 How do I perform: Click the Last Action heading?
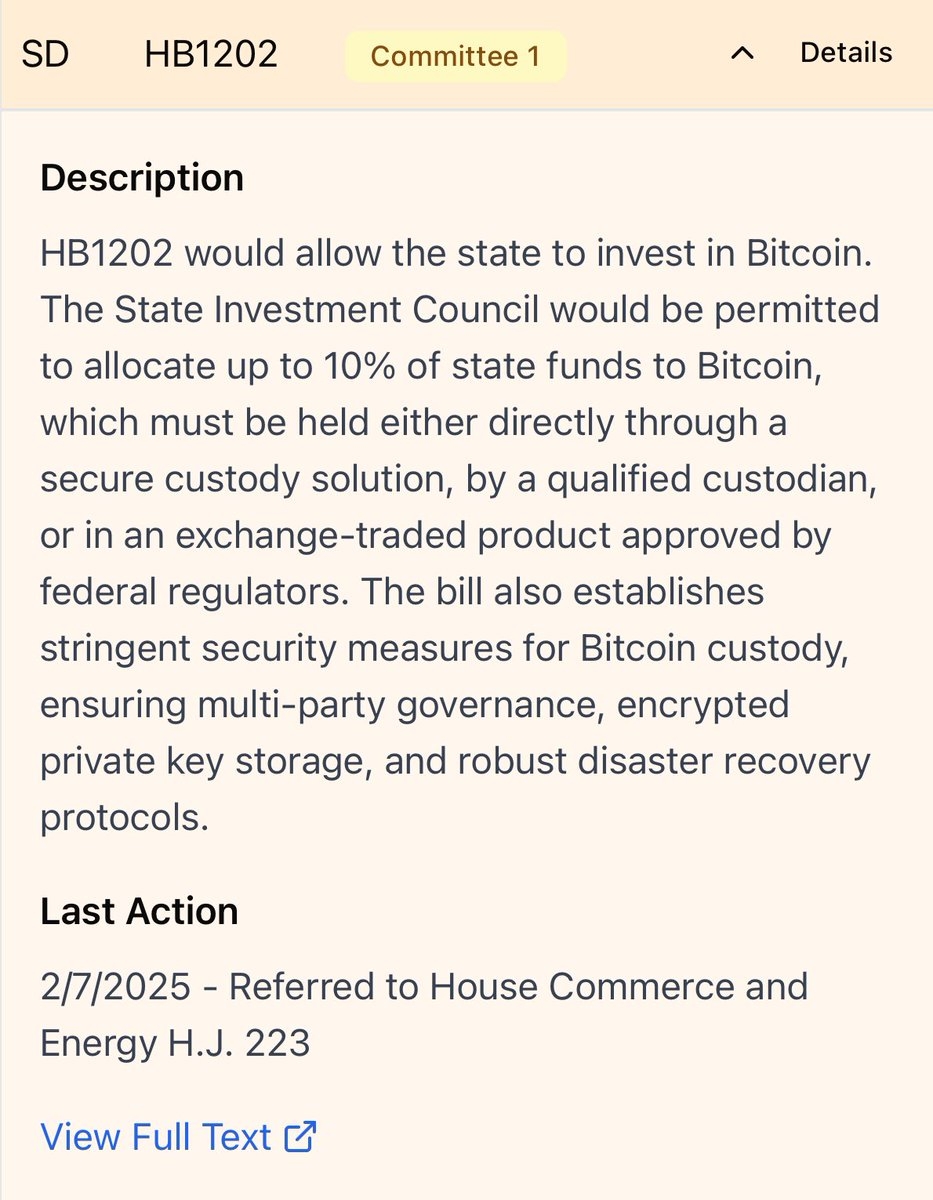(x=139, y=911)
